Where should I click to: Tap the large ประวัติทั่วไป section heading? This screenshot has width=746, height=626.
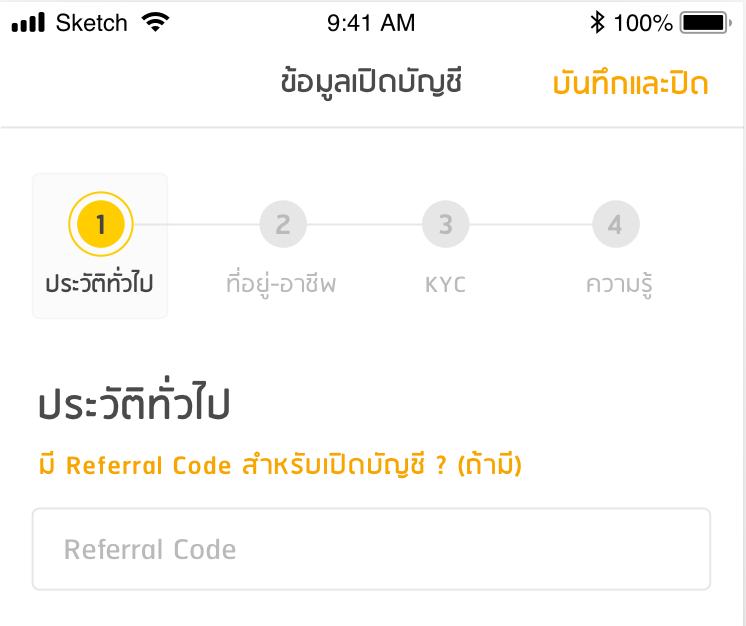coord(134,406)
